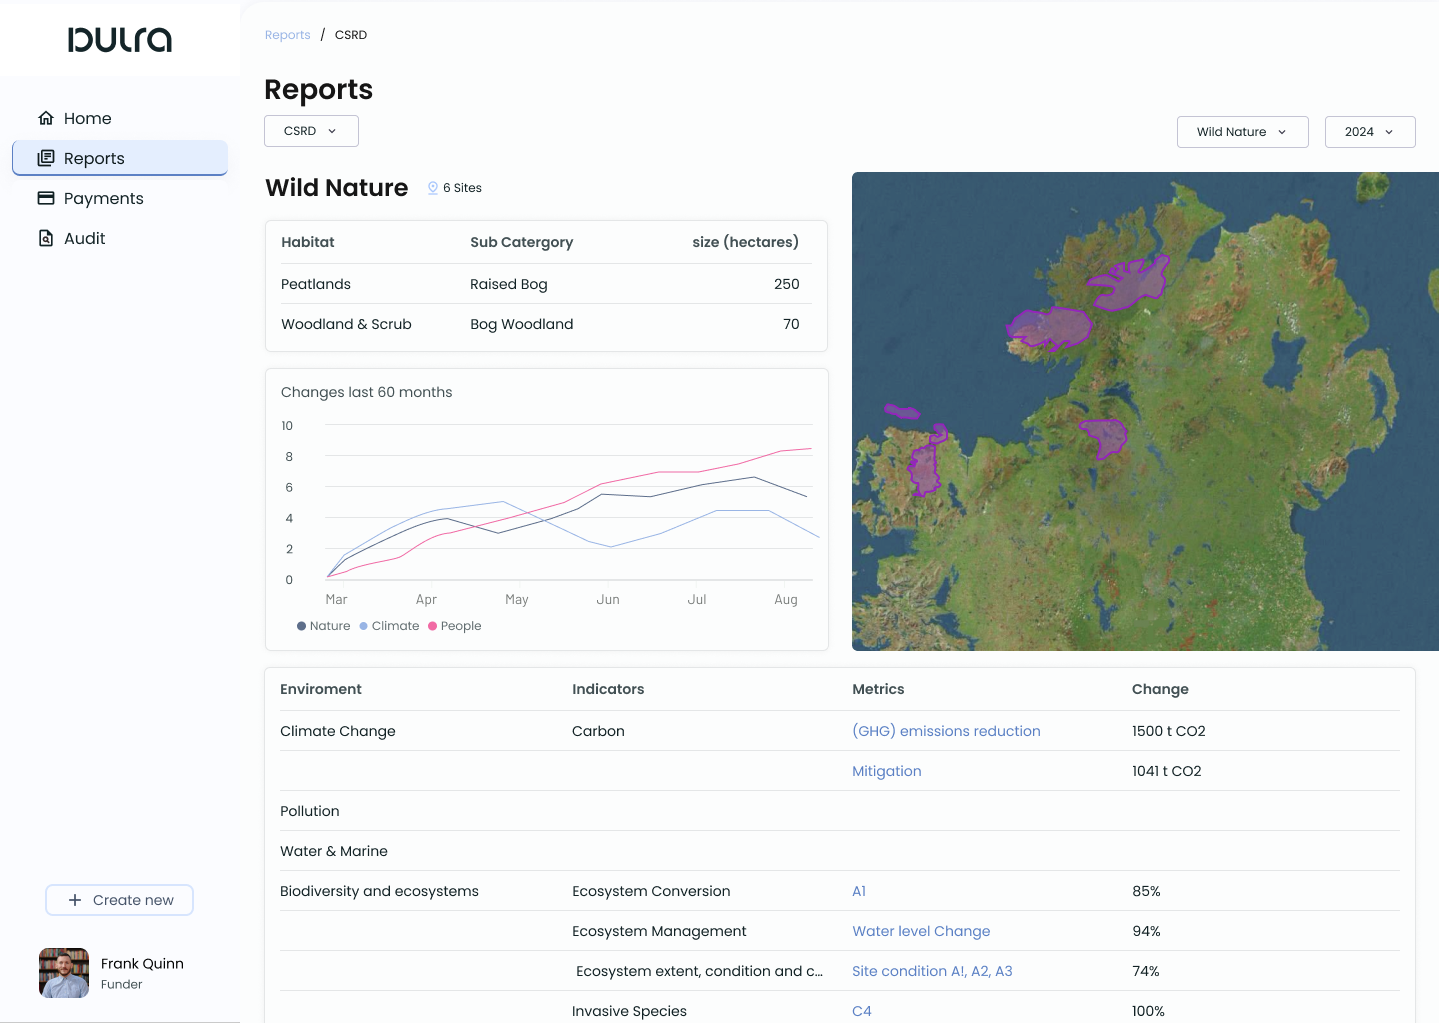This screenshot has height=1023, width=1439.
Task: Toggle the Climate series in chart legend
Action: (x=389, y=626)
